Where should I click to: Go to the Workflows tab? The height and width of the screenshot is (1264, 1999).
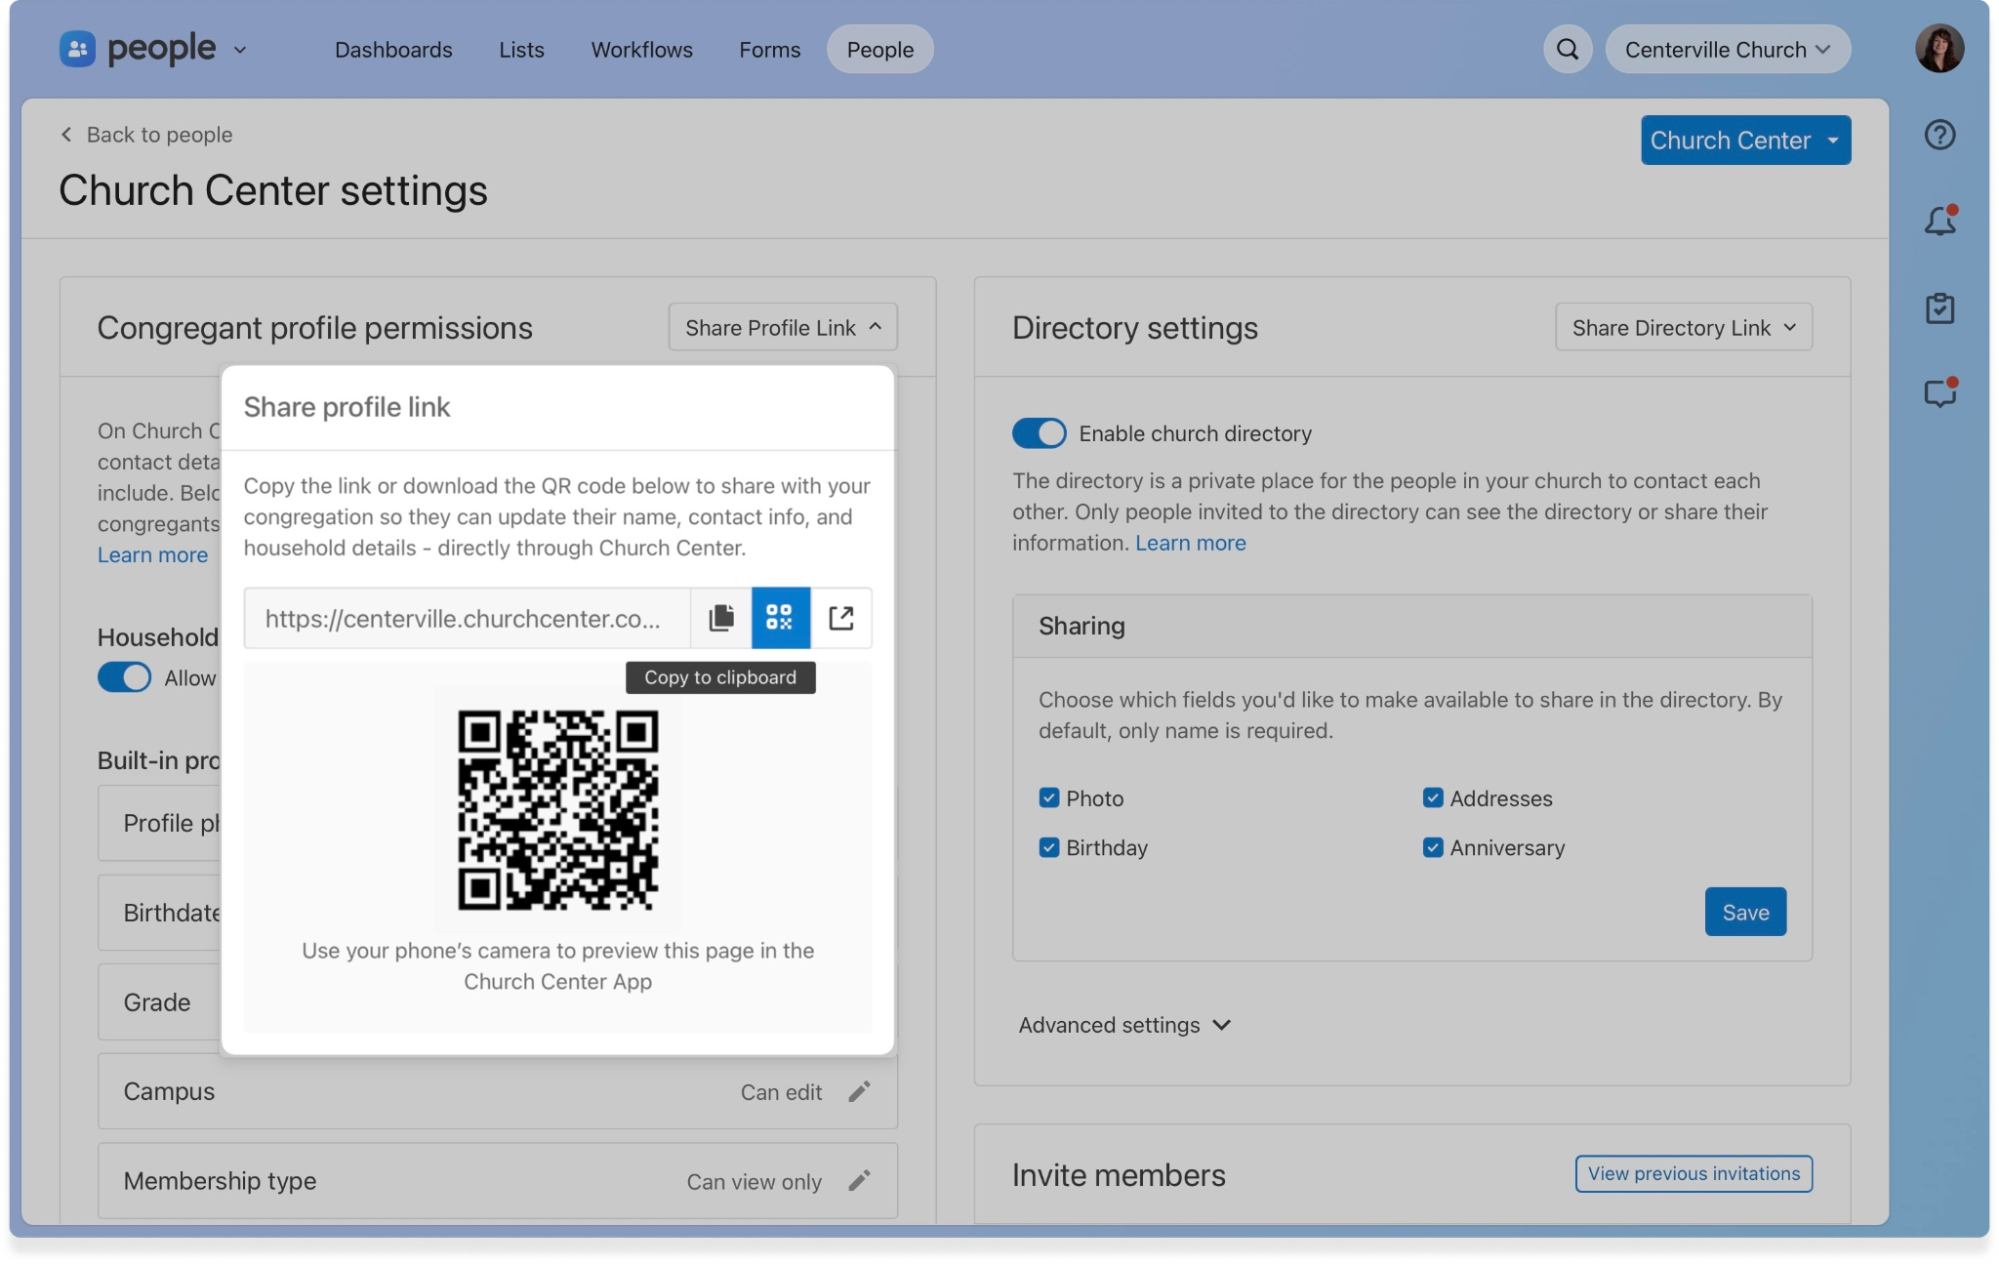(x=641, y=49)
